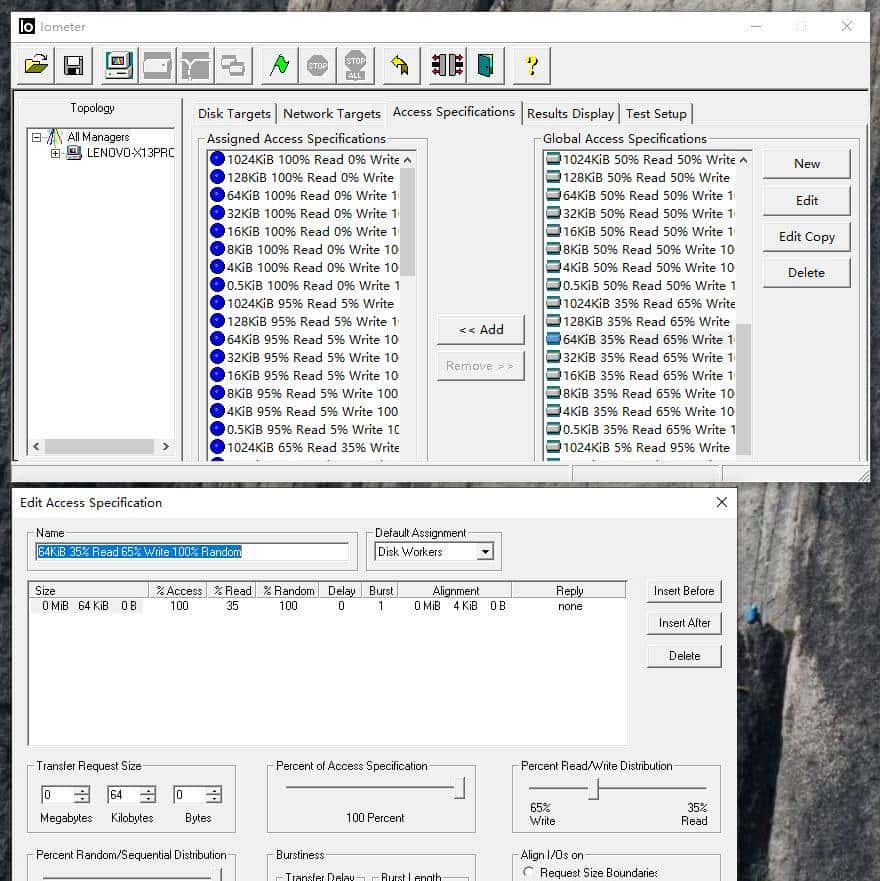Open the Default Assignment Disk Workers dropdown
Image resolution: width=880 pixels, height=881 pixels.
point(485,552)
